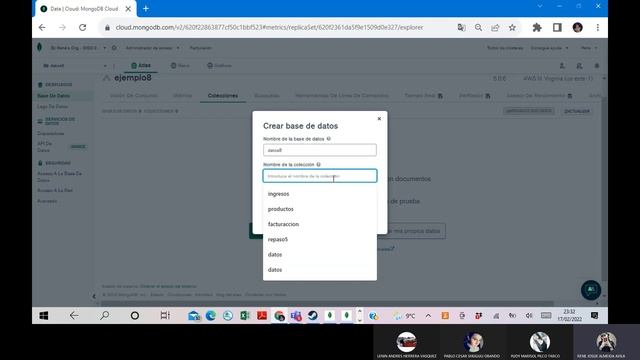The width and height of the screenshot is (640, 360).
Task: Open Herramientas De Línea De Comandos tab
Action: point(342,96)
